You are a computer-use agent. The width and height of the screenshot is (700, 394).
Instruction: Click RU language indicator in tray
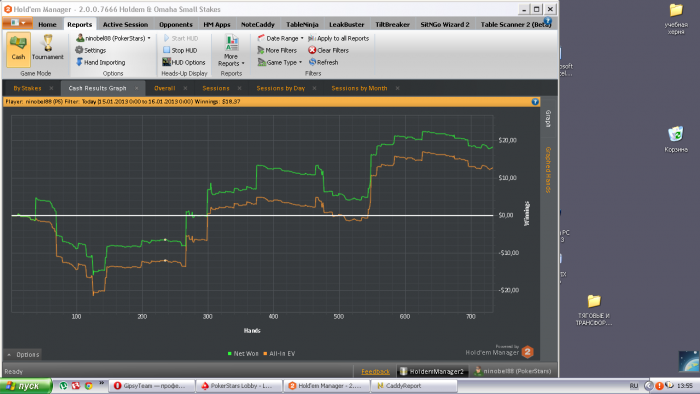633,386
